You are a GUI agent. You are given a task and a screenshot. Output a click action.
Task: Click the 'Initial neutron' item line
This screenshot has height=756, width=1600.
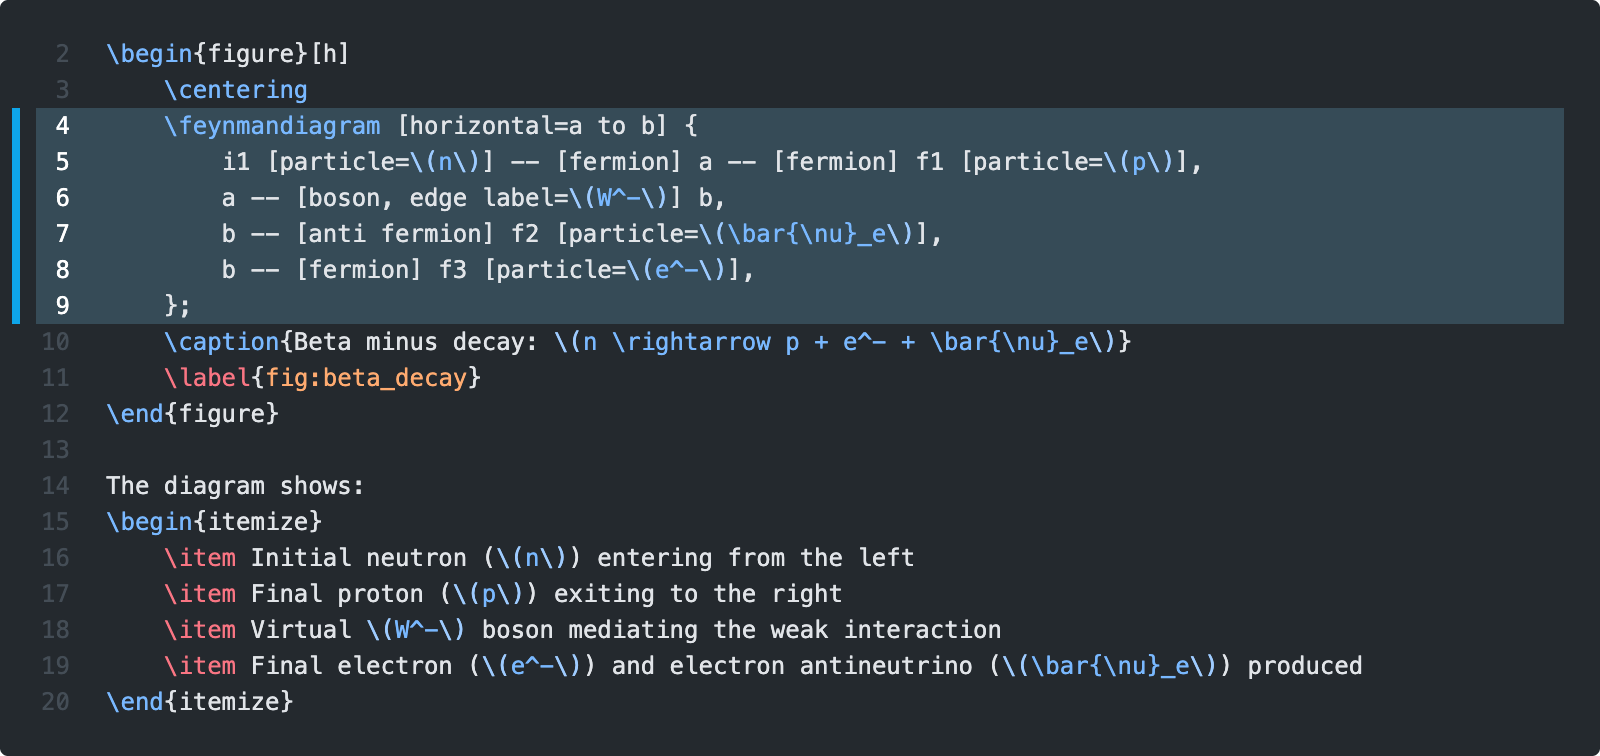click(x=539, y=558)
